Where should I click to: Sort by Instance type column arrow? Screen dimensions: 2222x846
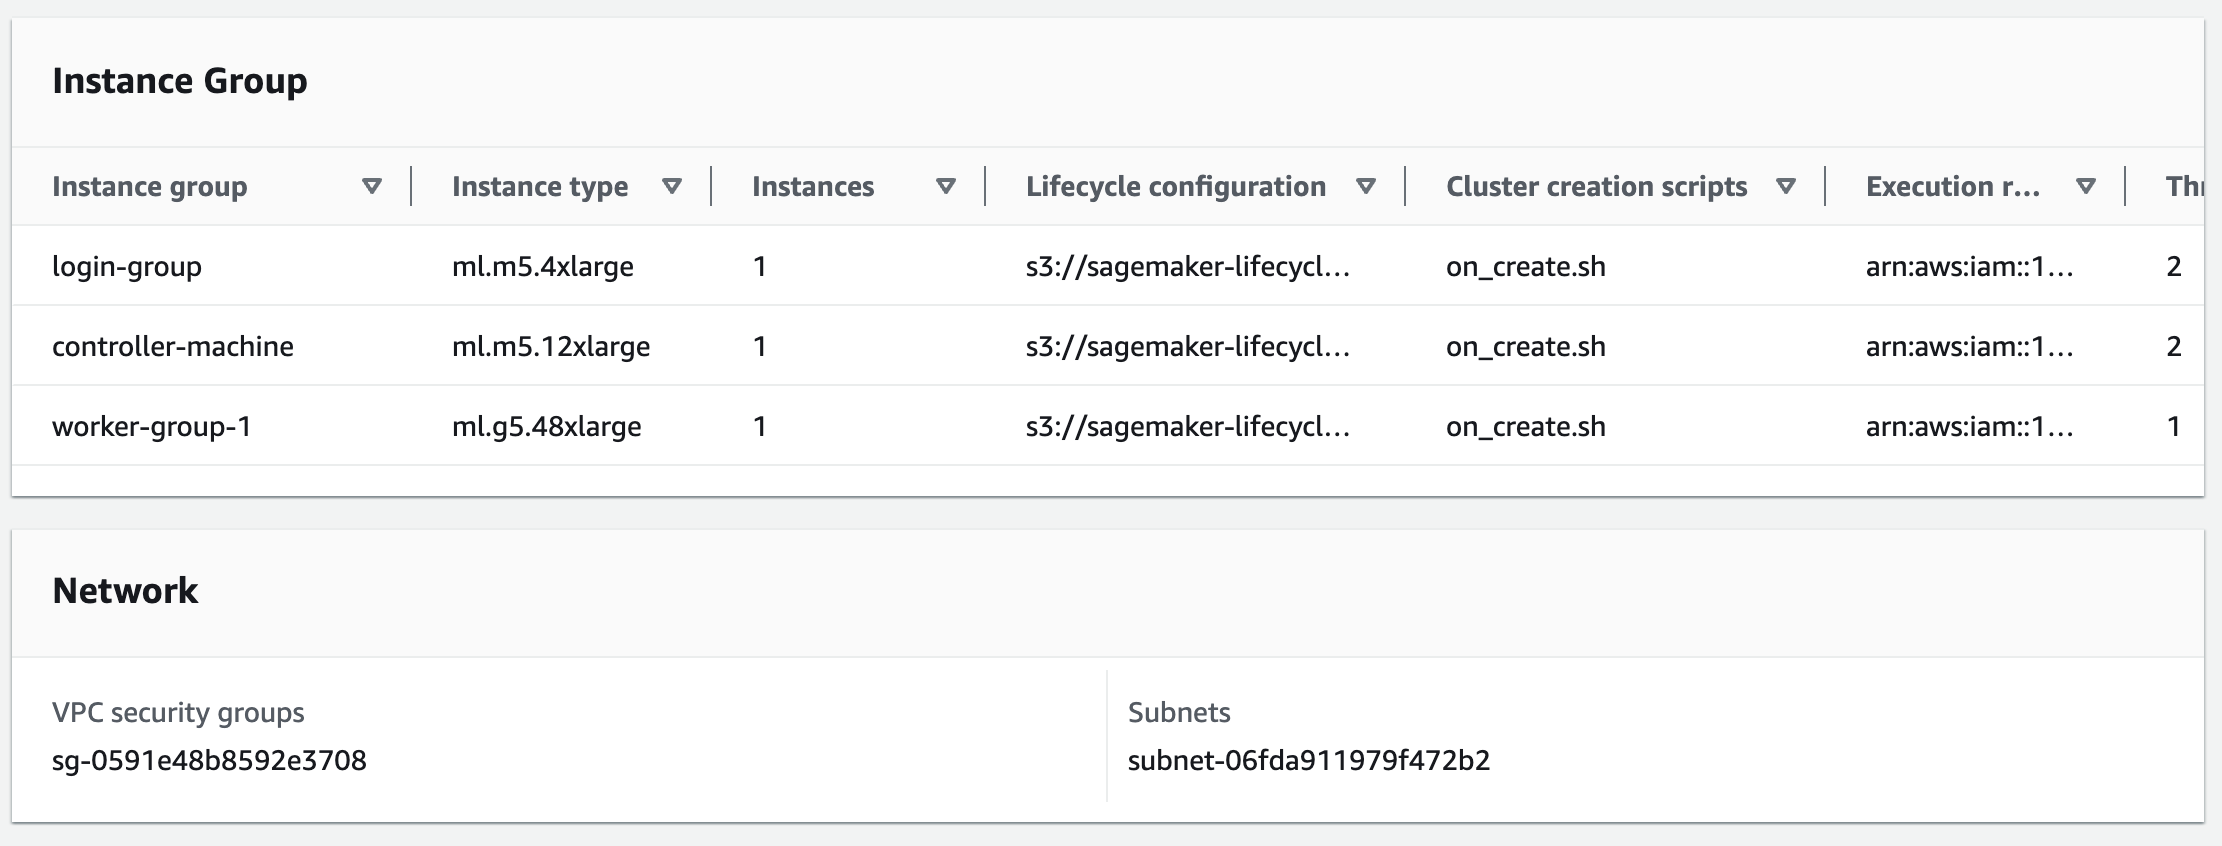672,186
